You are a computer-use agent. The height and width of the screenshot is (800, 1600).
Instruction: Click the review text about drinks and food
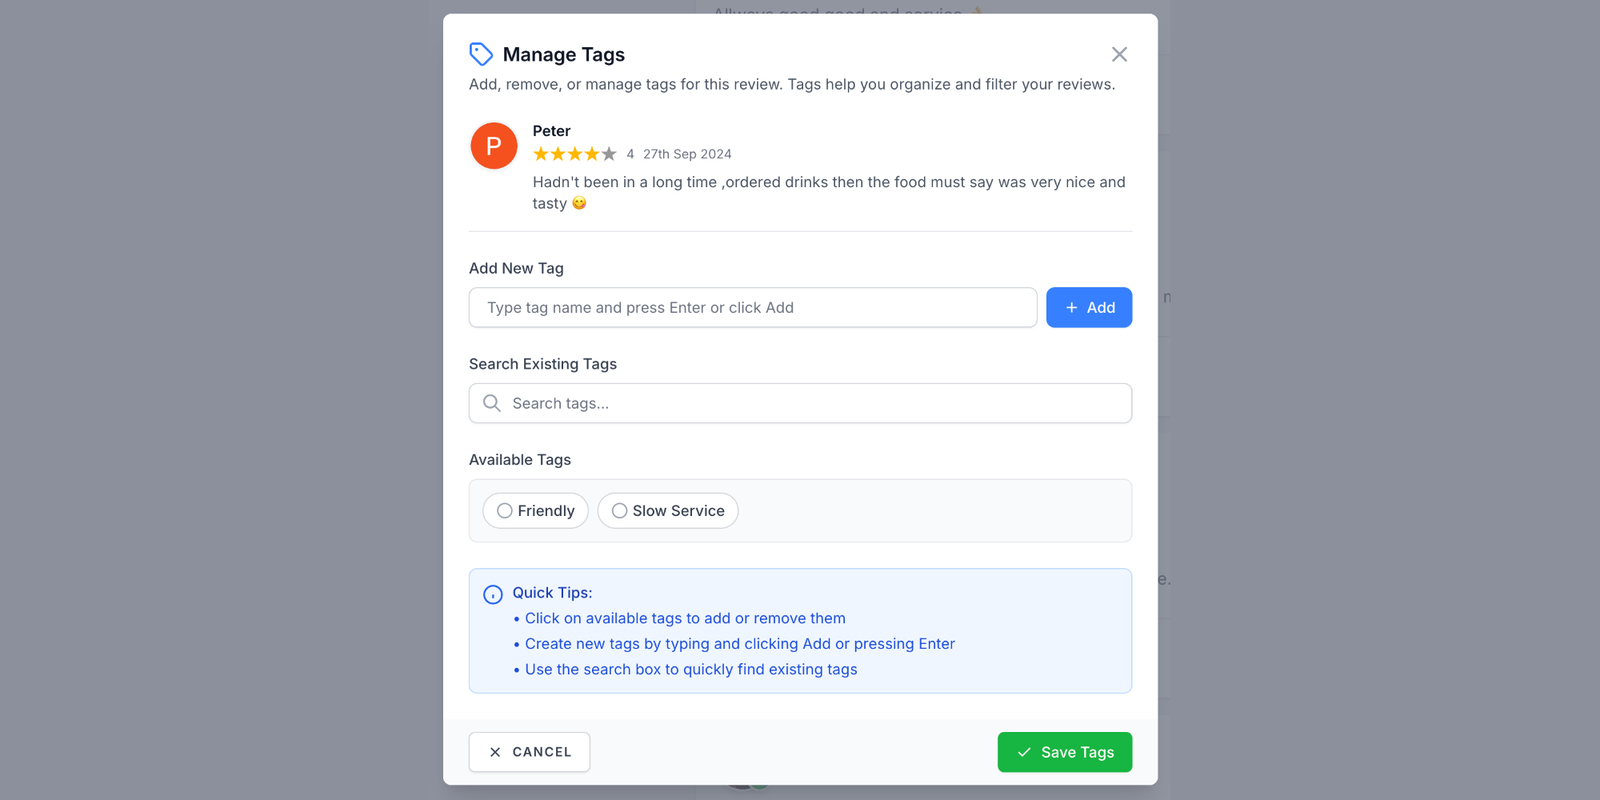tap(828, 183)
